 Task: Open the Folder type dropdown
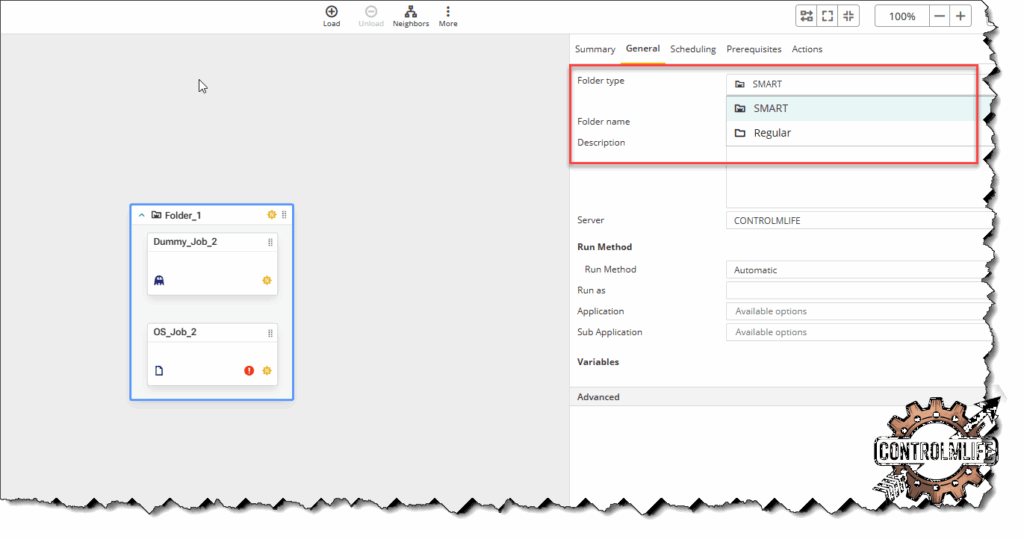(x=850, y=84)
